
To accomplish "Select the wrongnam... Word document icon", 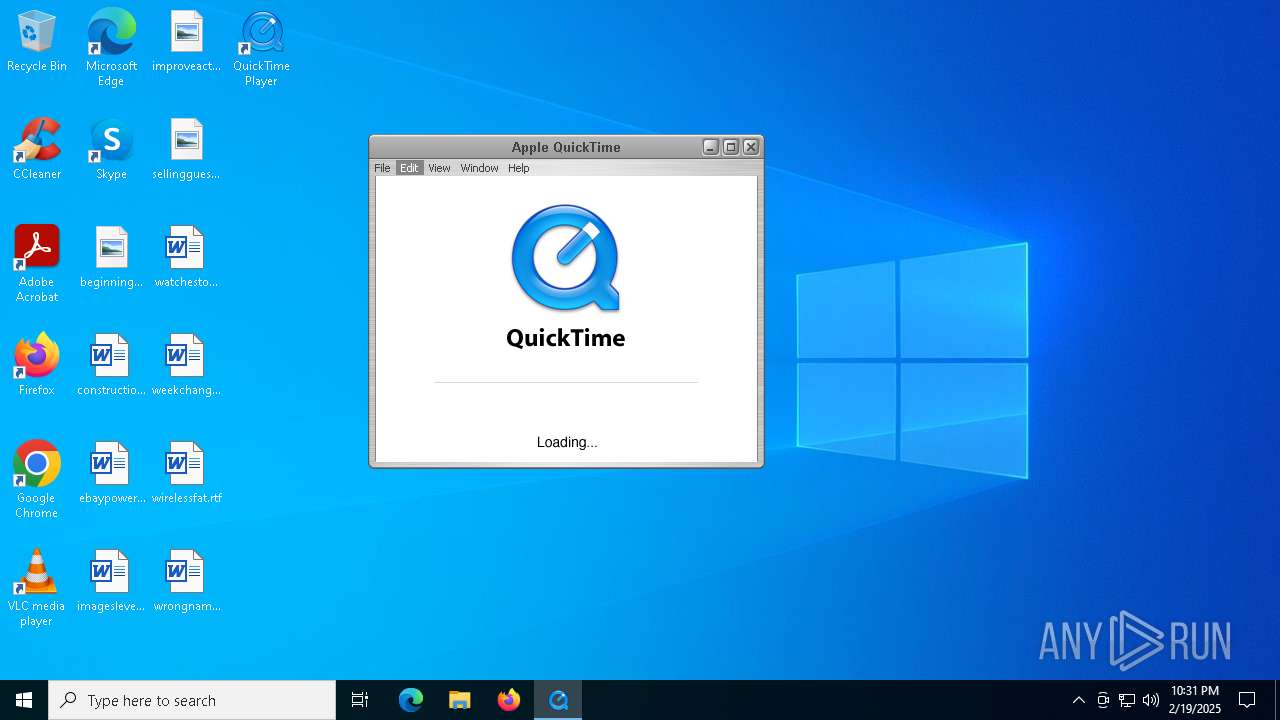I will click(x=186, y=582).
